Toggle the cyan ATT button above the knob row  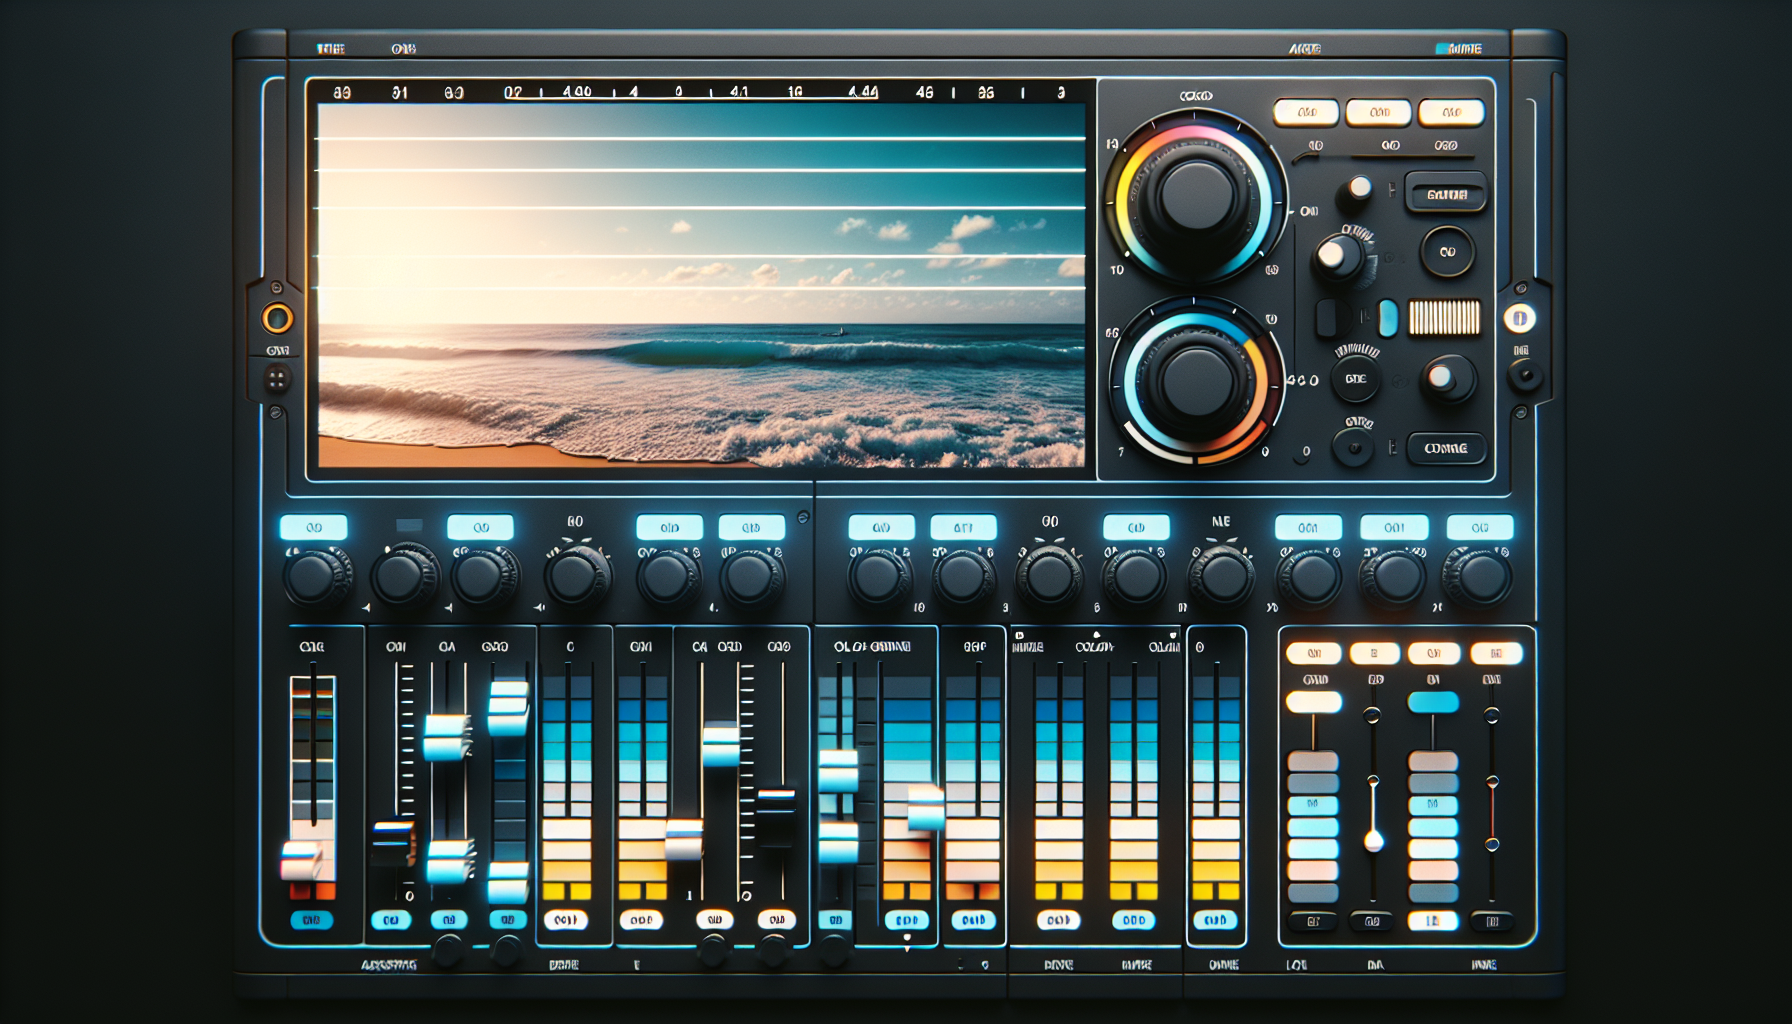point(963,527)
